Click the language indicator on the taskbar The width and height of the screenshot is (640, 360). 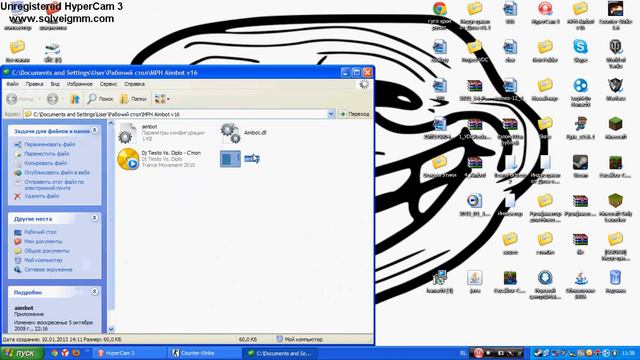tap(463, 353)
